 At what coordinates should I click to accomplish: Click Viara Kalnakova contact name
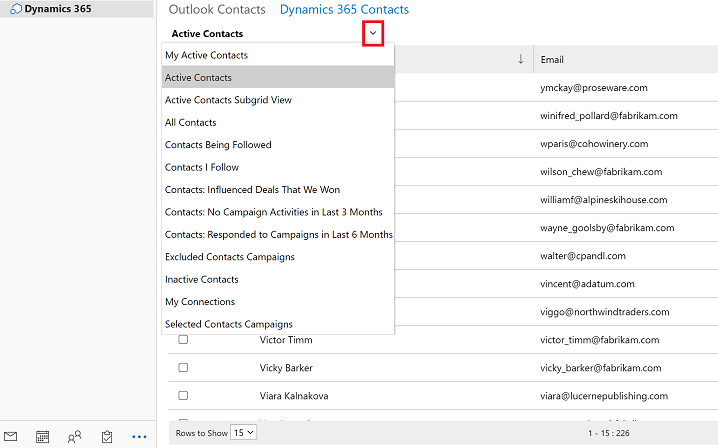(x=294, y=396)
